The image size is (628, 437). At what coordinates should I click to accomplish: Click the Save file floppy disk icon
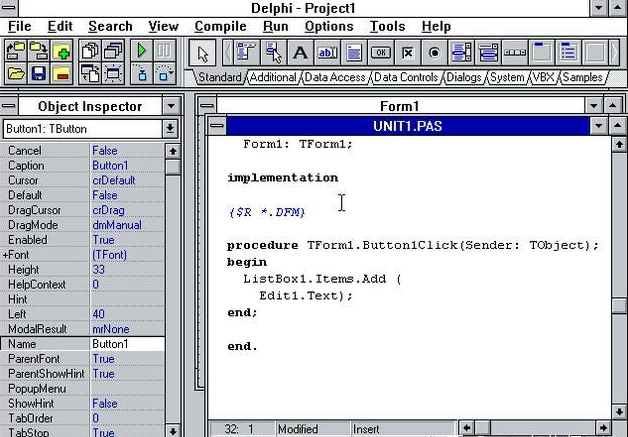click(x=40, y=73)
